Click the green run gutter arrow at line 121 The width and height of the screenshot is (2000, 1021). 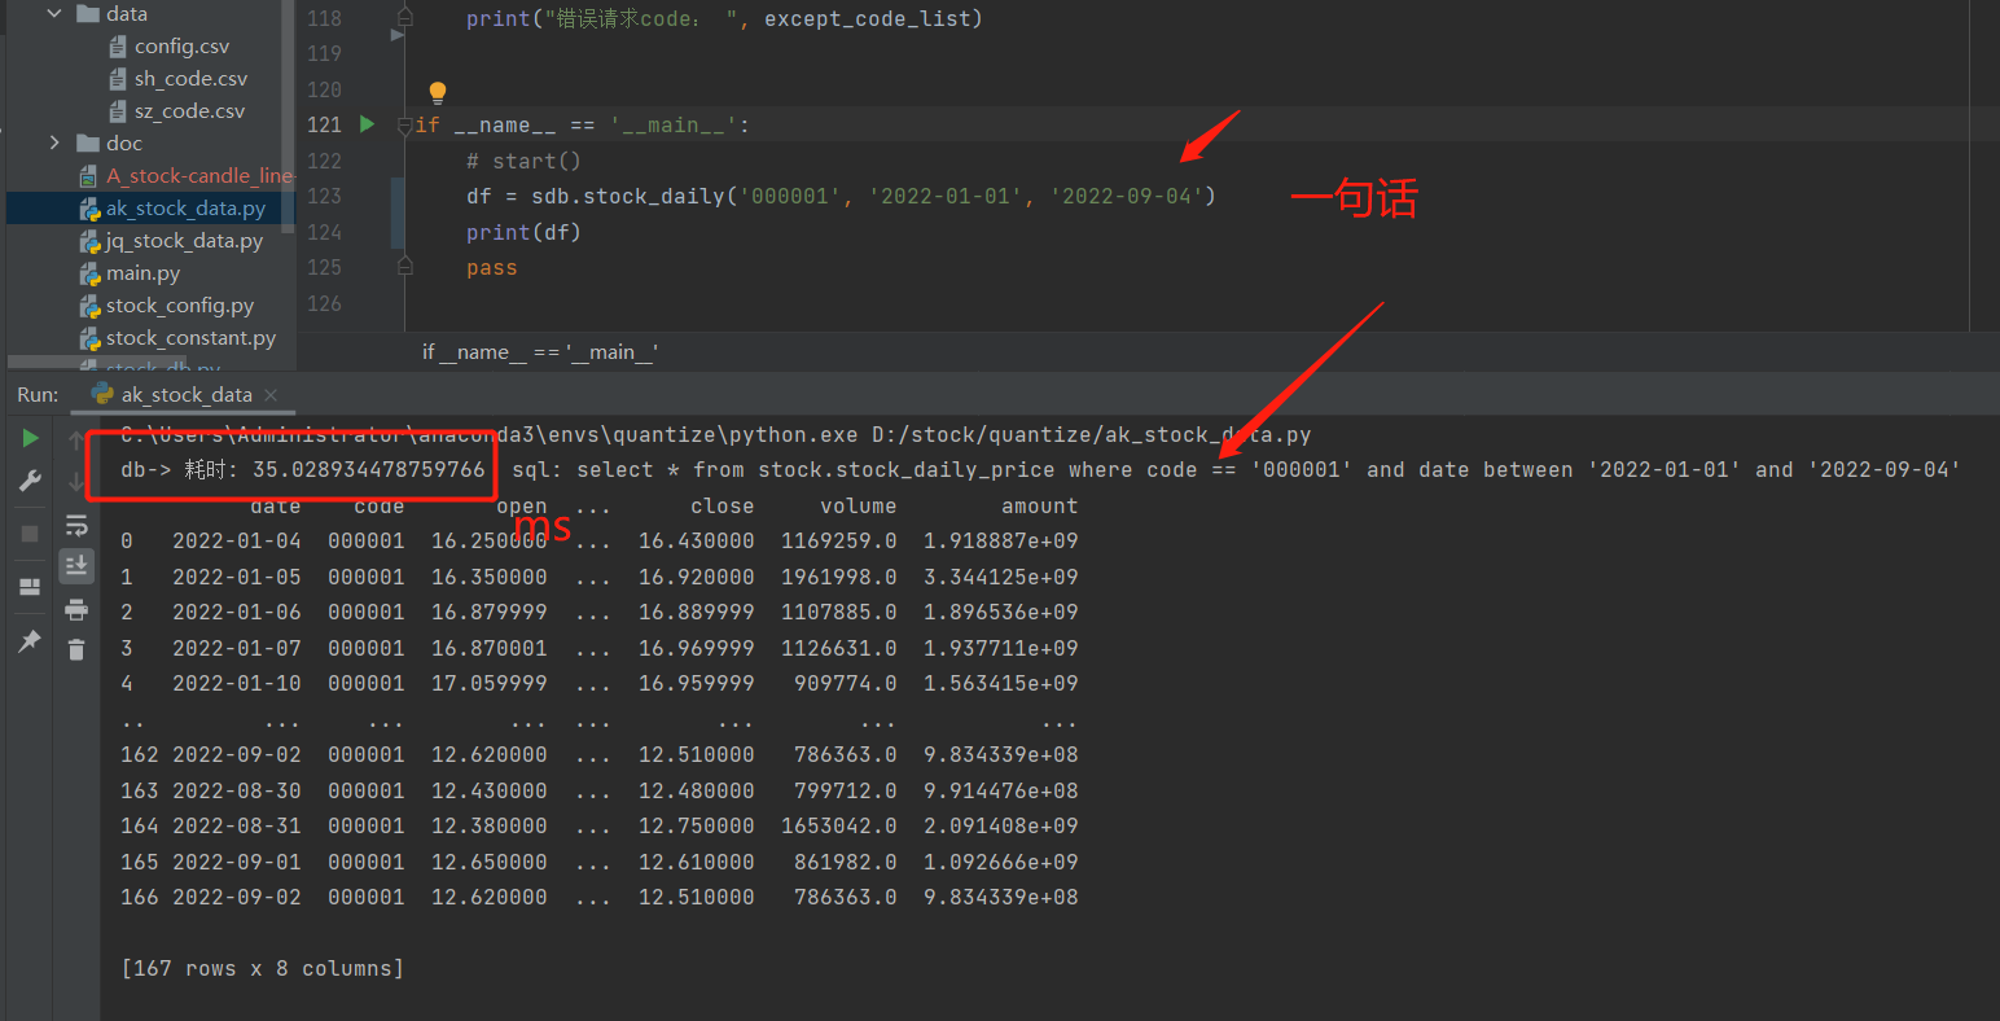[367, 124]
